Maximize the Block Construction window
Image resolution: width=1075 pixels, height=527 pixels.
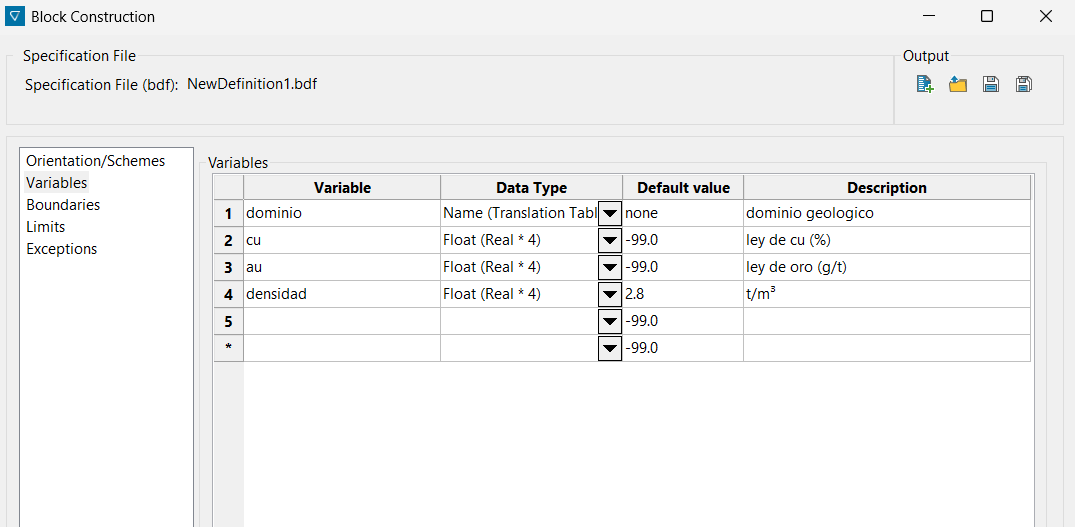(x=987, y=16)
